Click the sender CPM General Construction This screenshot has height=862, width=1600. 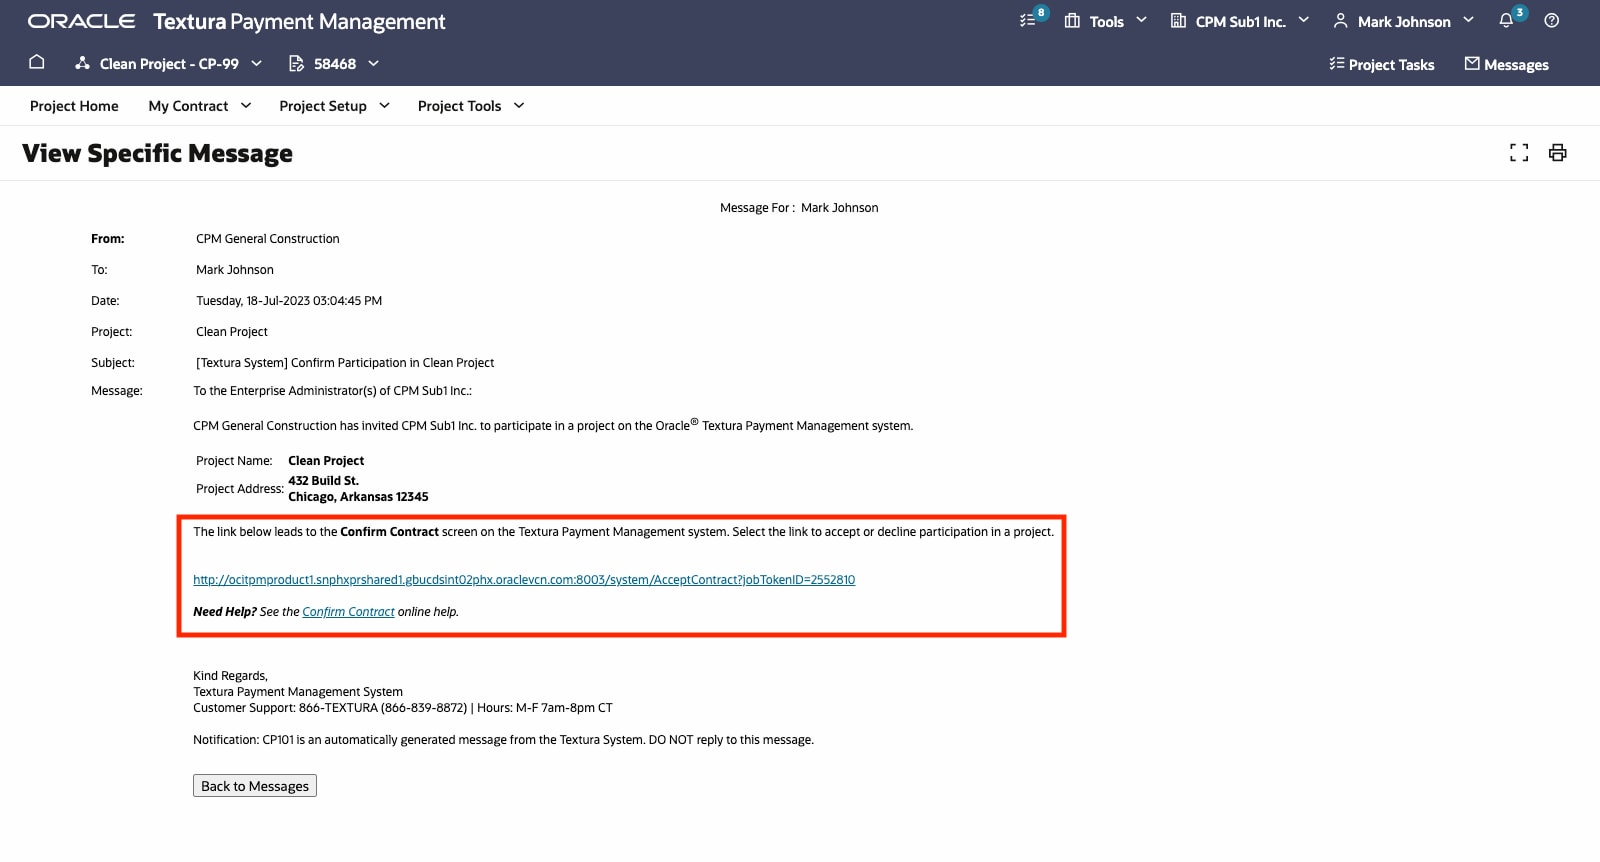pos(268,239)
